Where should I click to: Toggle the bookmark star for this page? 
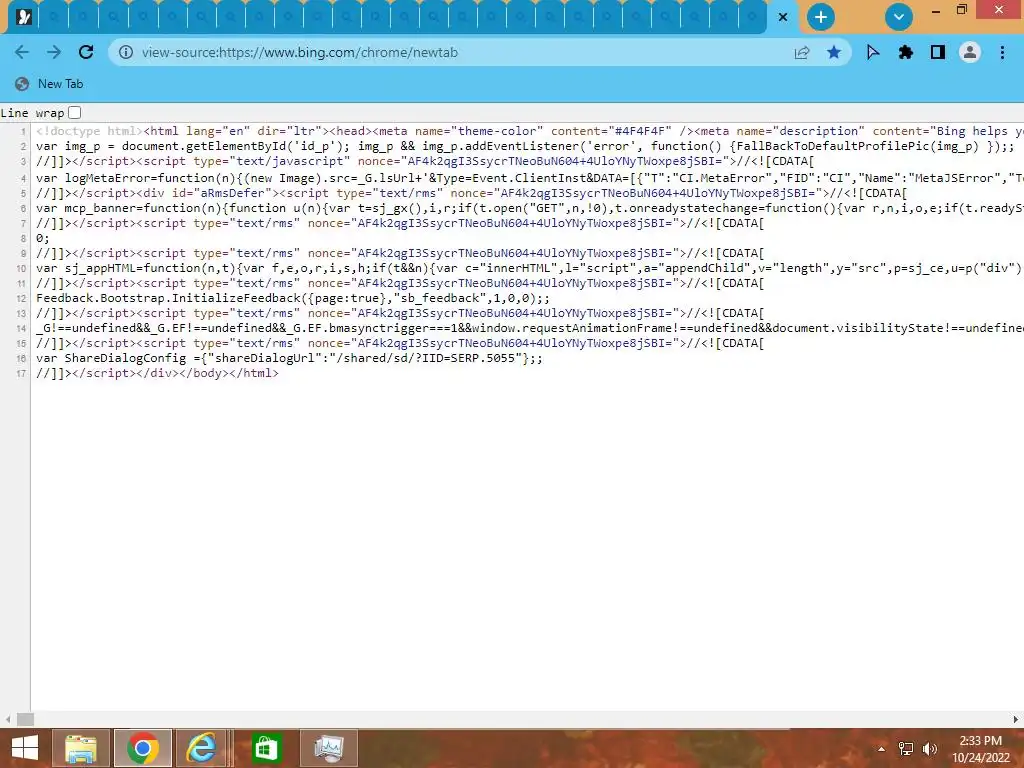click(833, 52)
